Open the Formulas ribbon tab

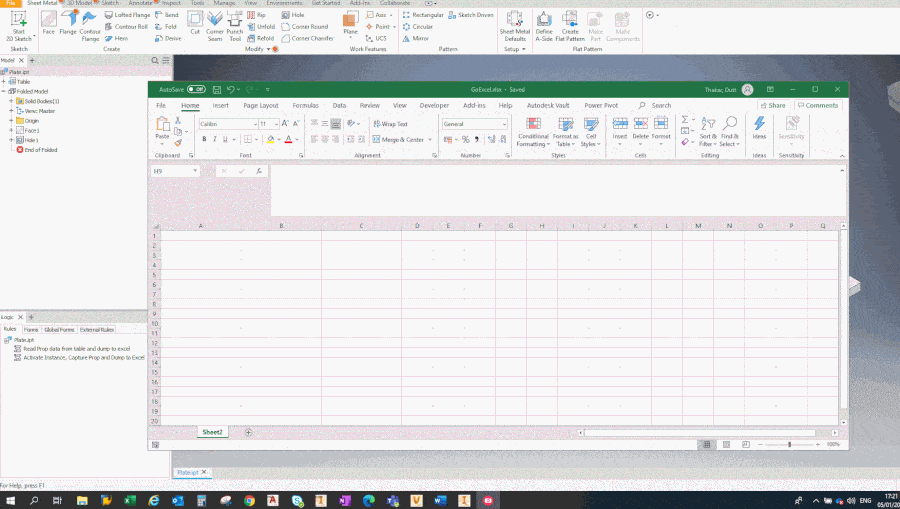click(305, 105)
